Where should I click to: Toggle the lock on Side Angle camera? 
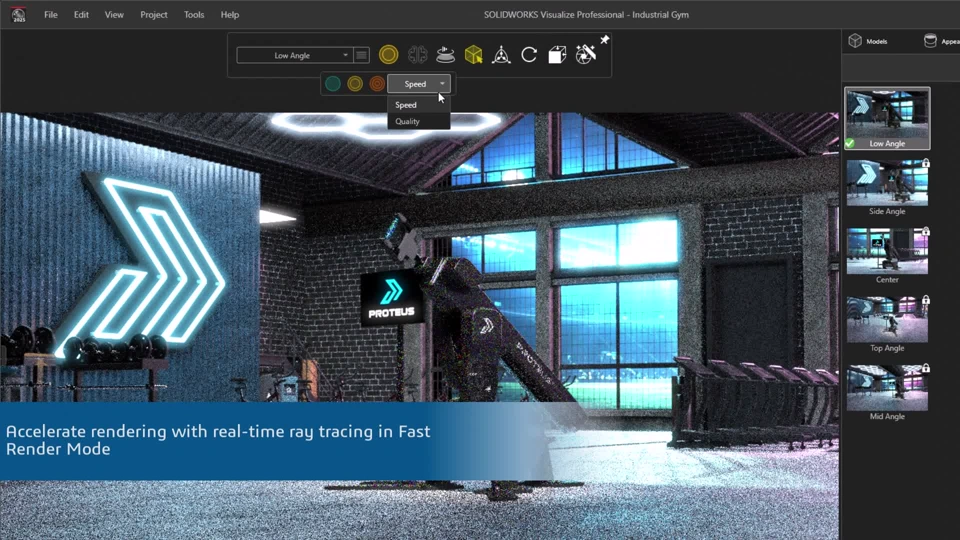pyautogui.click(x=926, y=163)
